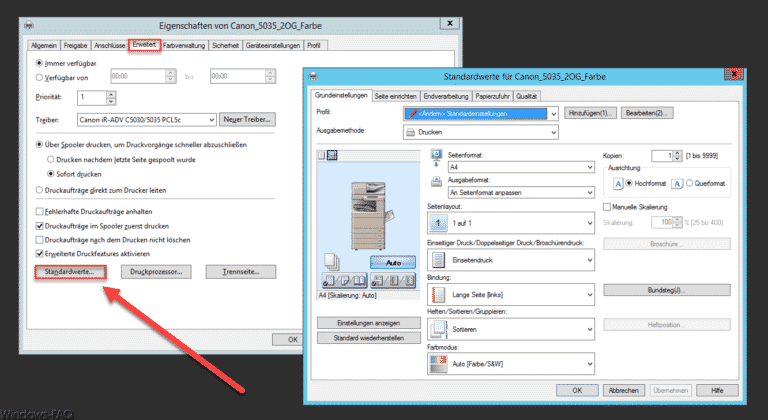The height and width of the screenshot is (420, 768).
Task: Click printer icon in Standardwerte title bar
Action: point(313,77)
